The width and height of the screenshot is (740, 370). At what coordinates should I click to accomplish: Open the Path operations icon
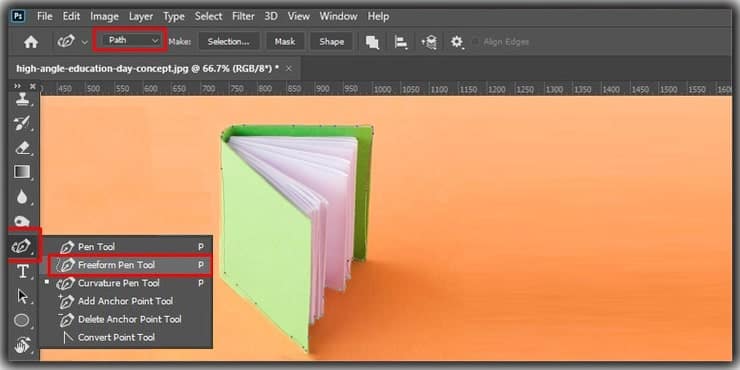click(x=372, y=42)
